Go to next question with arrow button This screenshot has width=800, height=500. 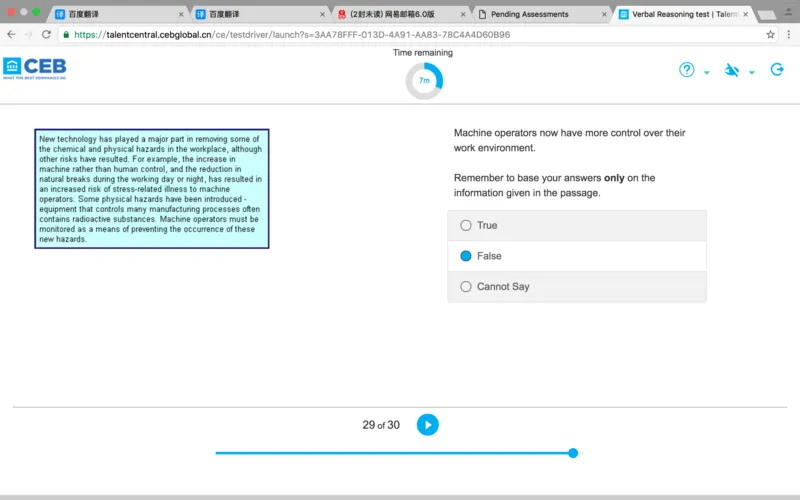pyautogui.click(x=427, y=425)
